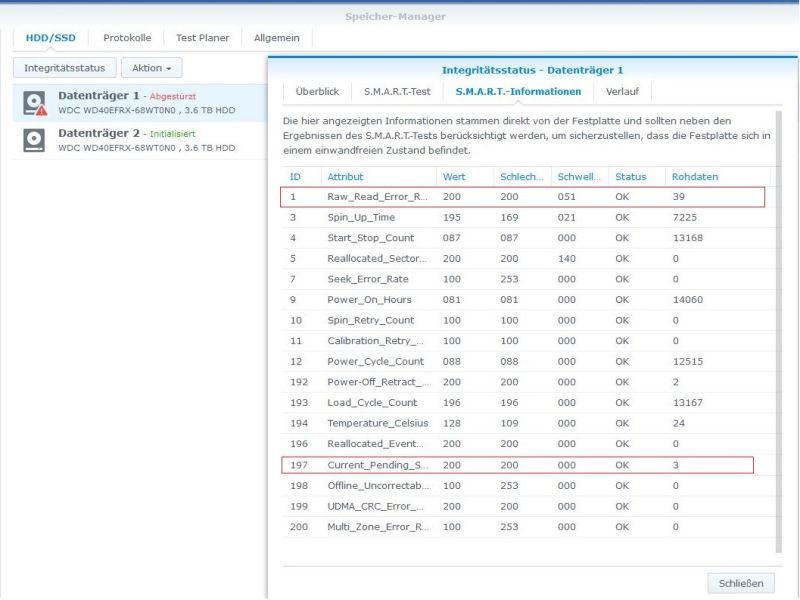This screenshot has width=800, height=600.
Task: Click raw data value 13168
Action: 687,238
